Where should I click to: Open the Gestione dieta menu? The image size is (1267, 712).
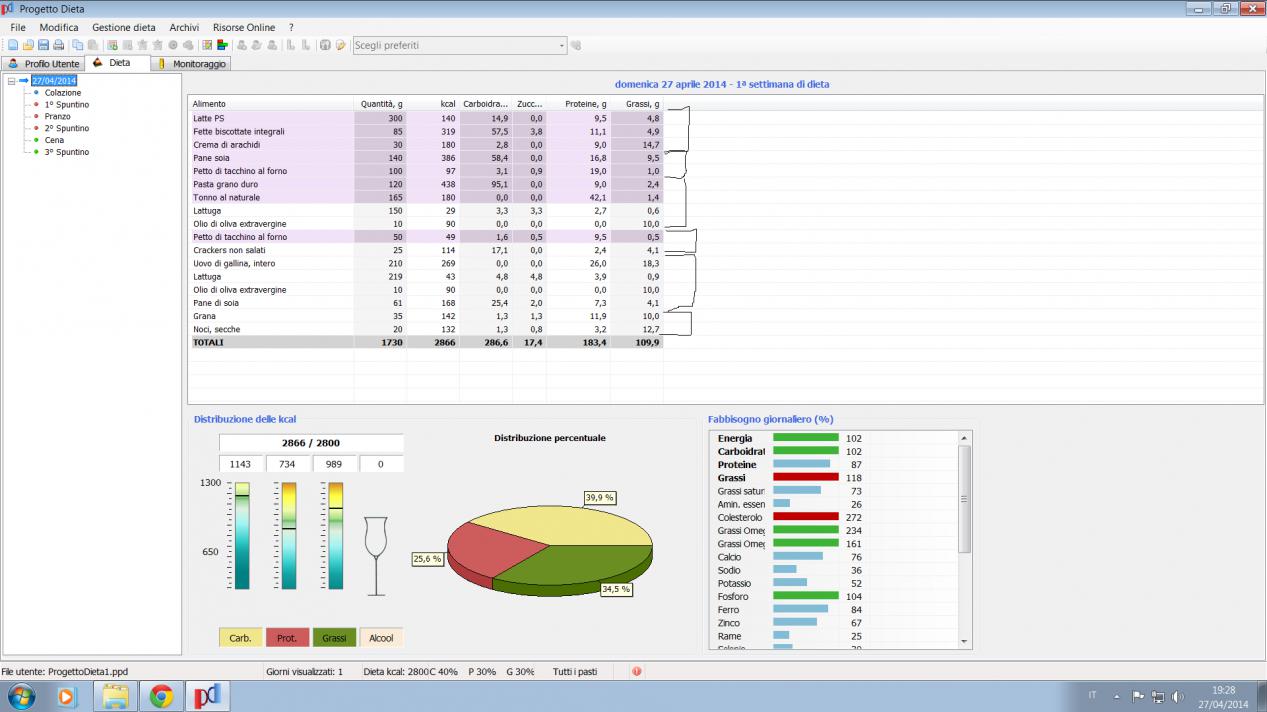[123, 27]
